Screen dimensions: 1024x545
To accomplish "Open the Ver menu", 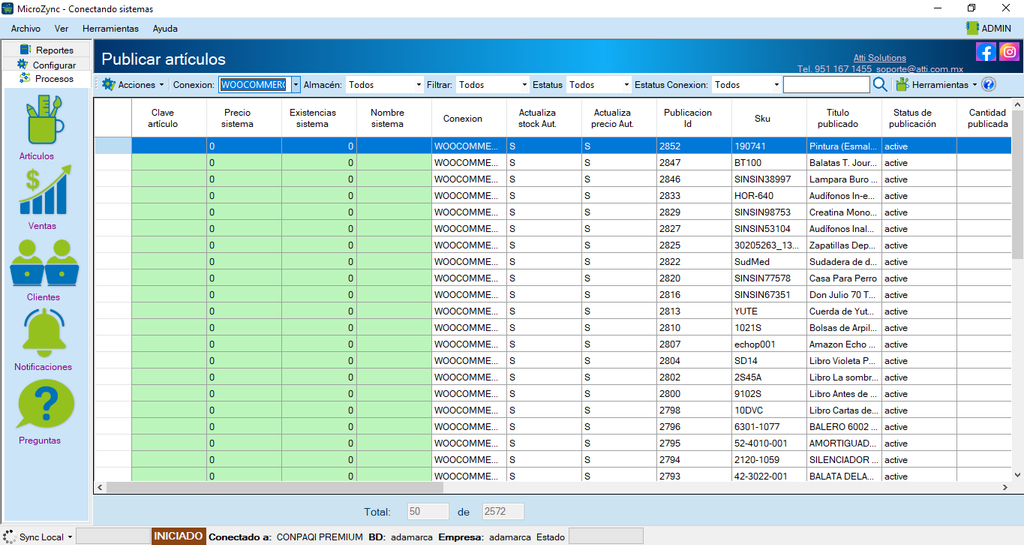I will (x=61, y=29).
